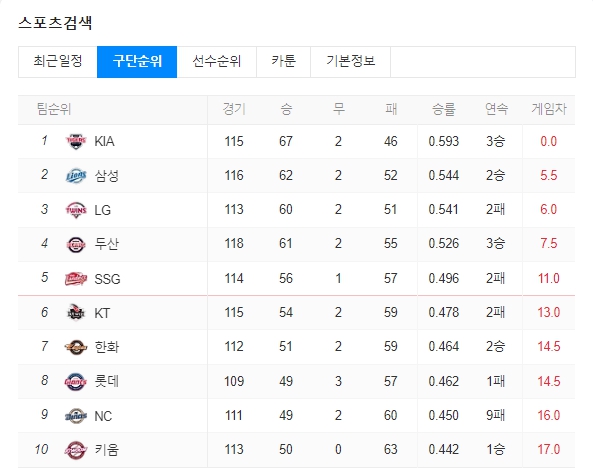Open the KT team name link
The width and height of the screenshot is (593, 474).
pos(102,313)
